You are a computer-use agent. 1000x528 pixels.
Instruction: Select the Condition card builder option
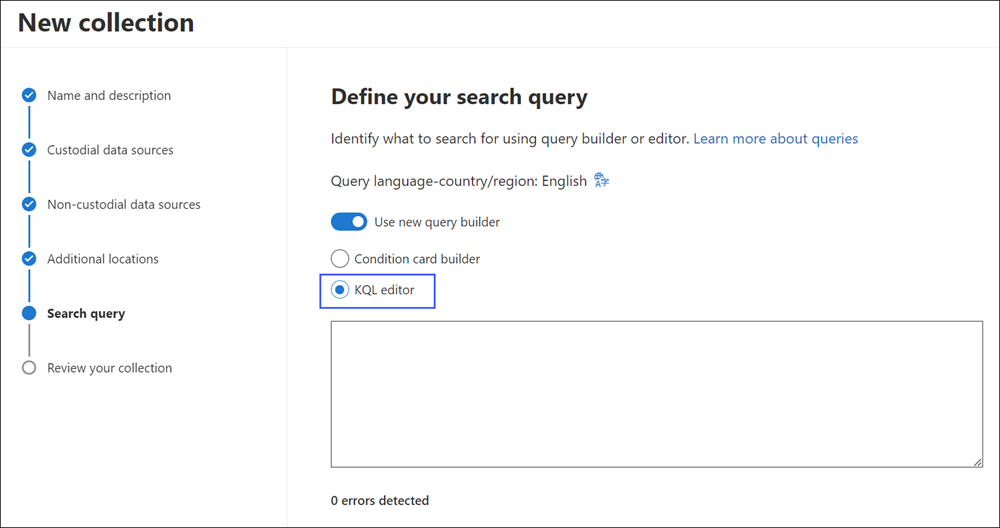tap(340, 259)
